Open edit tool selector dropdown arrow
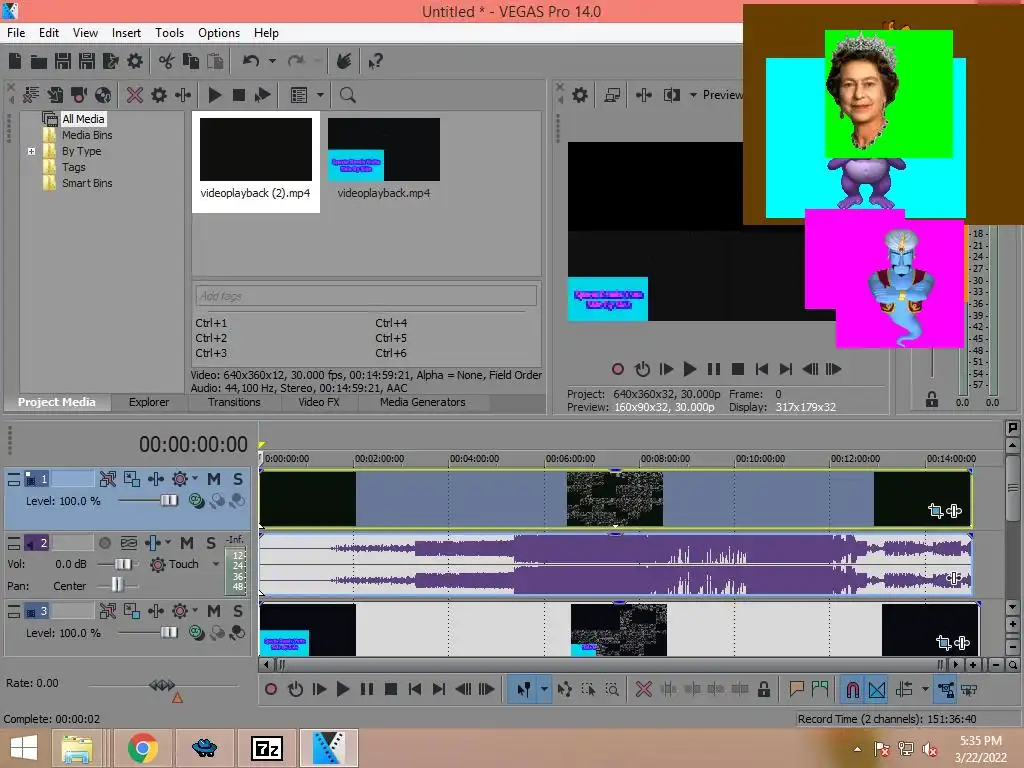This screenshot has width=1024, height=768. point(543,690)
